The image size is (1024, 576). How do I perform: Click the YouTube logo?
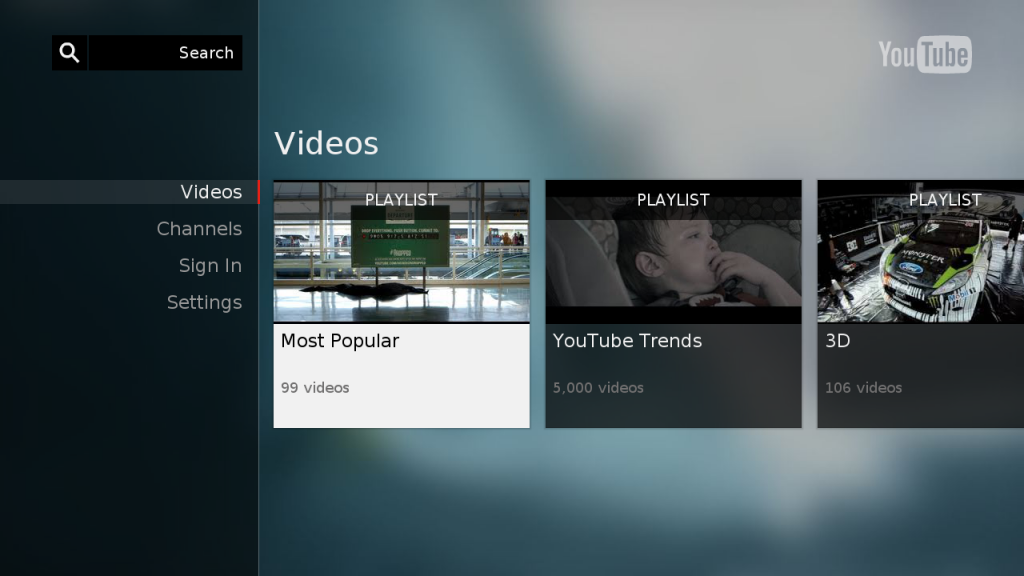(924, 55)
